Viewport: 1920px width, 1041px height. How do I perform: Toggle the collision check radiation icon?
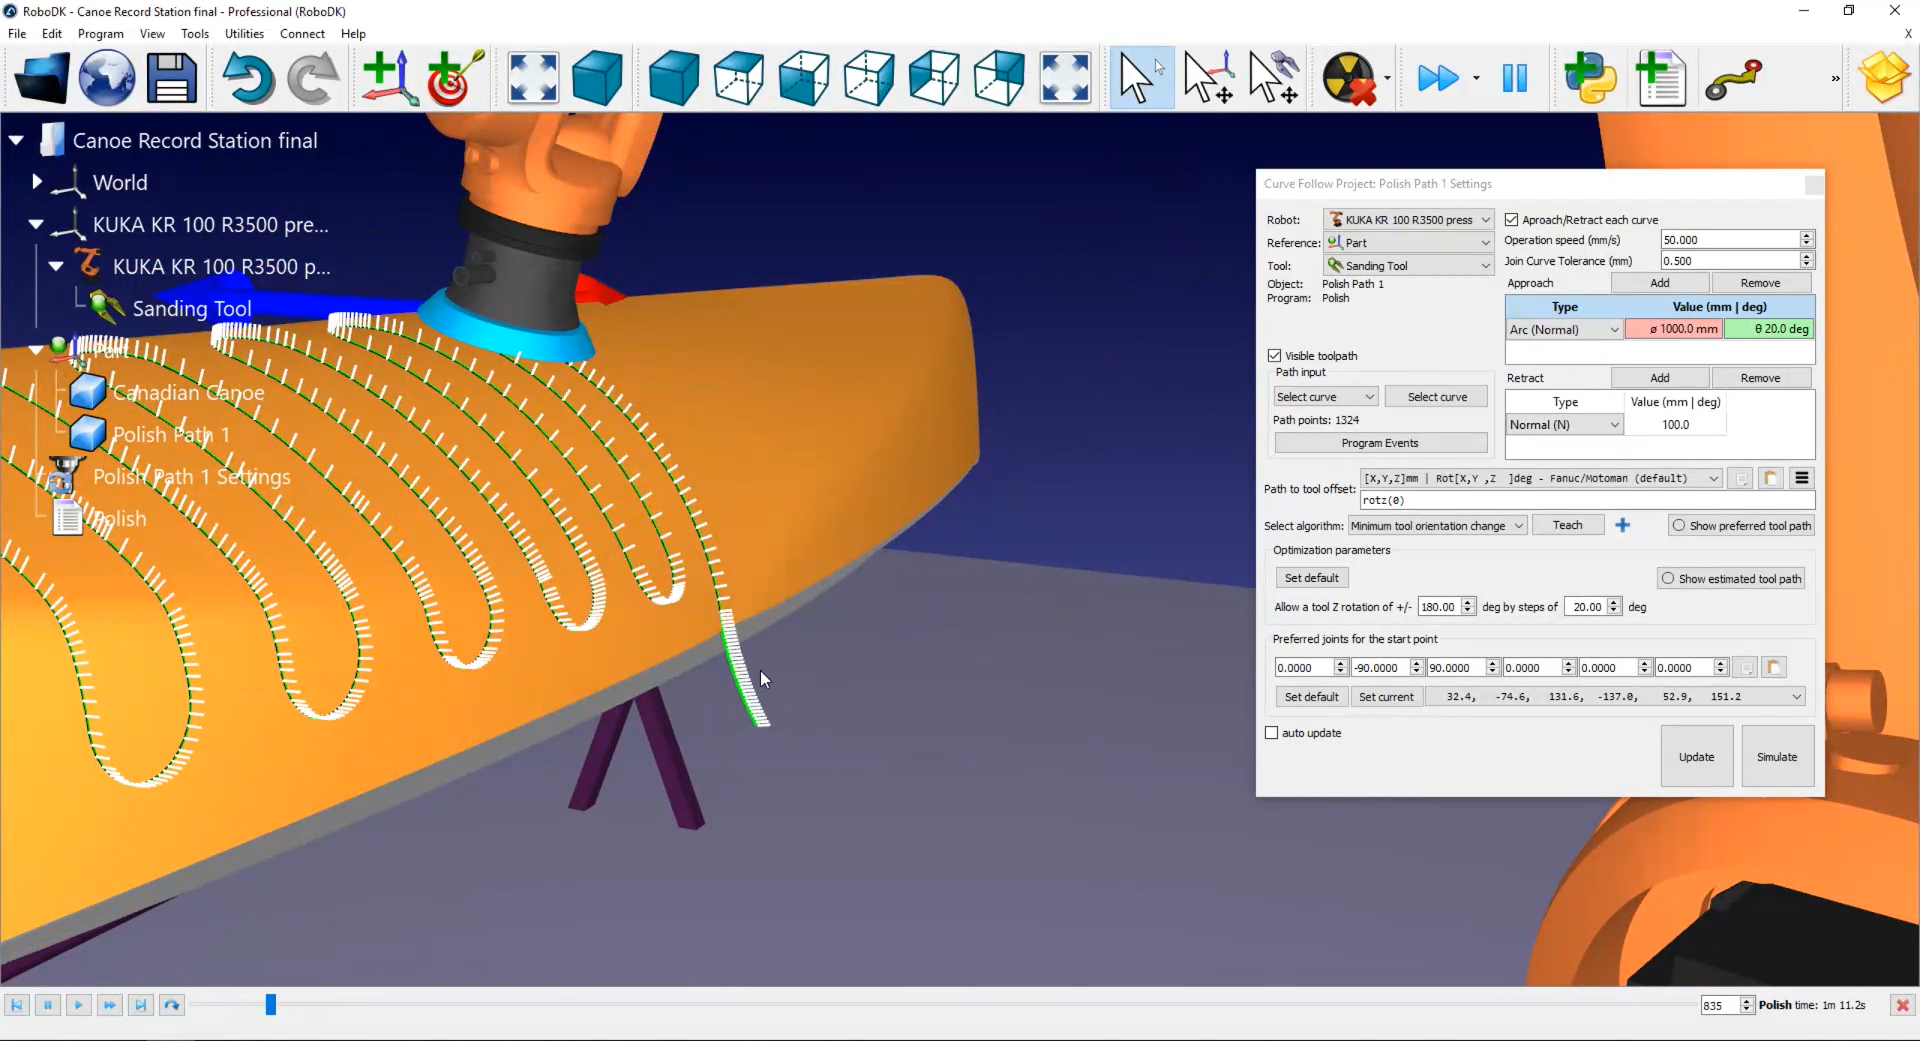pyautogui.click(x=1349, y=78)
